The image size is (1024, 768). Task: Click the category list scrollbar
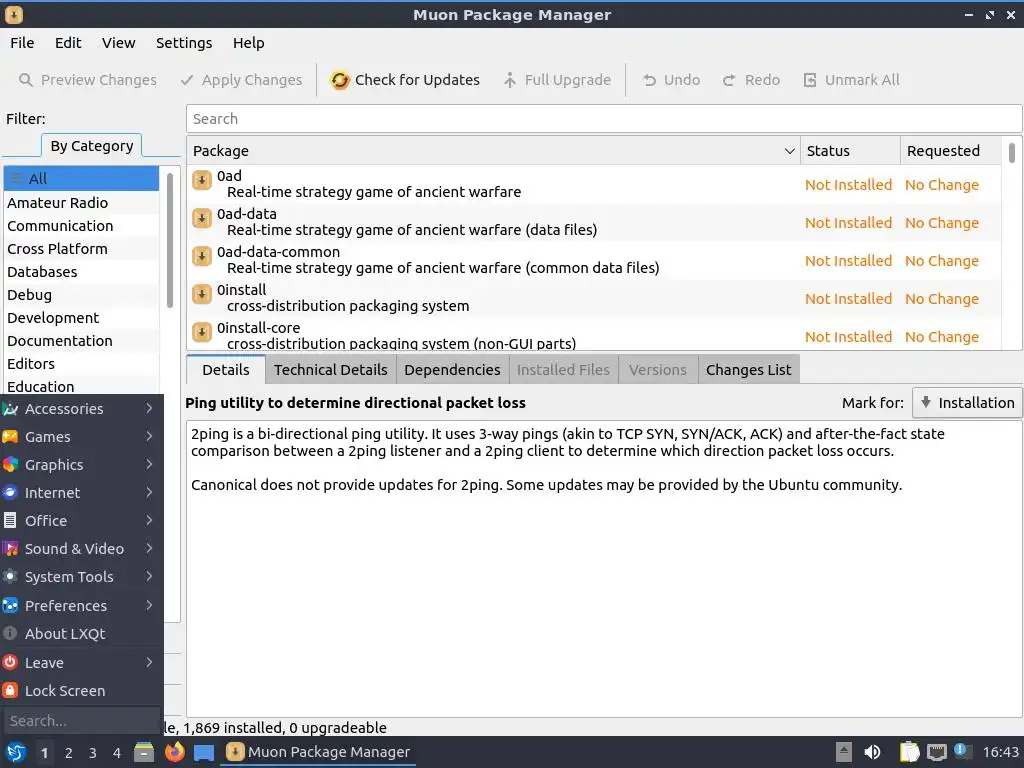point(170,240)
